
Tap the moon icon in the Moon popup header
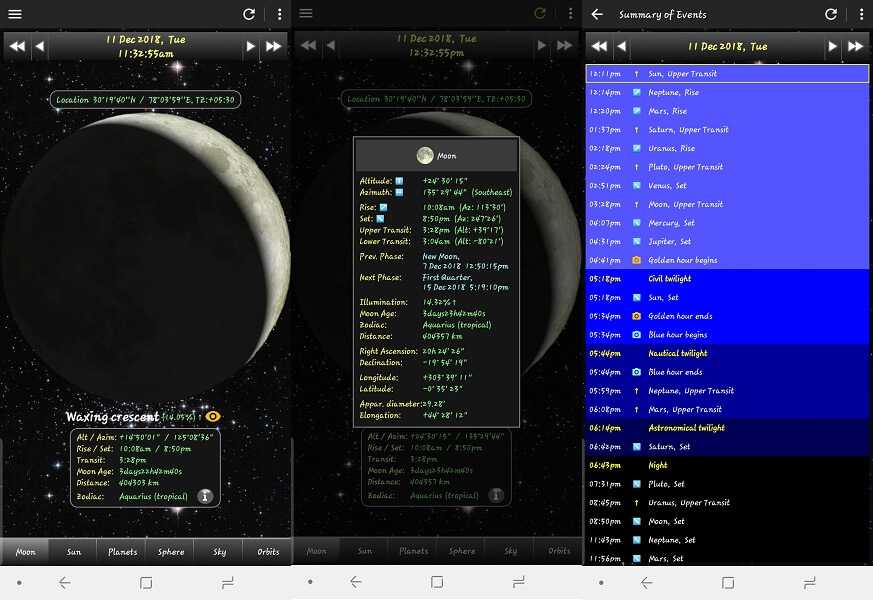coord(425,155)
